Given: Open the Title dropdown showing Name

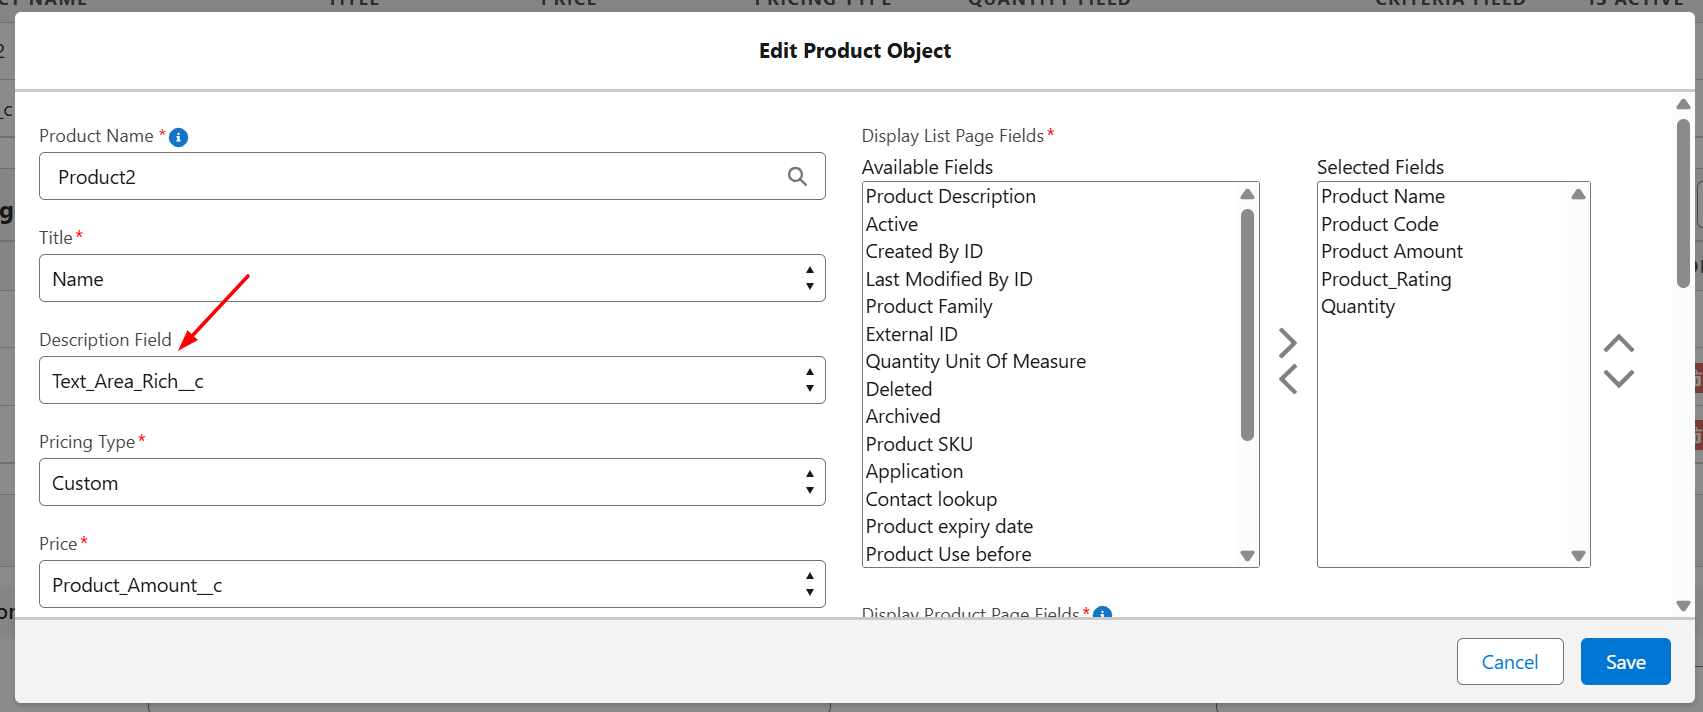Looking at the screenshot, I should point(431,279).
